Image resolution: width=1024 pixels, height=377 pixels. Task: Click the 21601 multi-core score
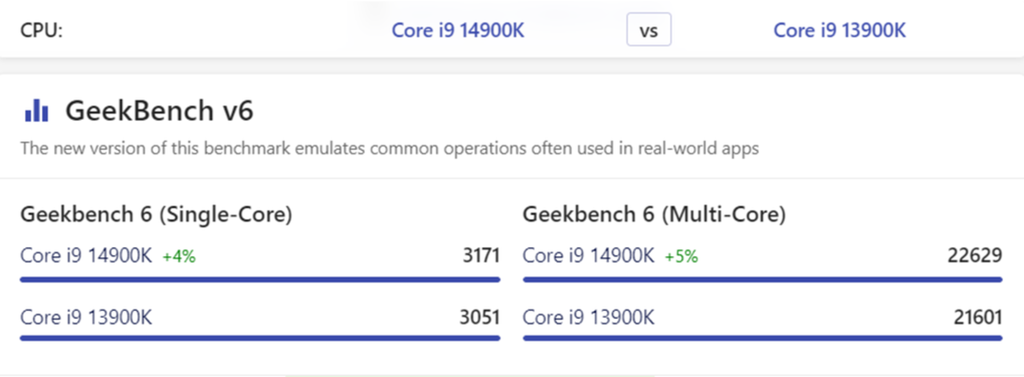click(x=975, y=318)
